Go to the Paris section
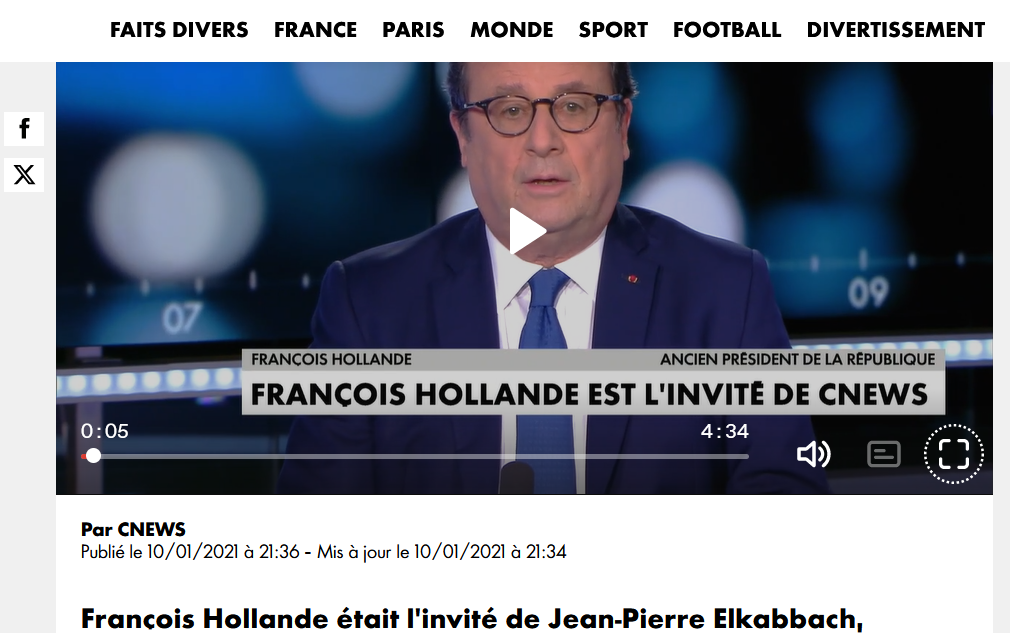Image resolution: width=1010 pixels, height=633 pixels. (x=413, y=30)
